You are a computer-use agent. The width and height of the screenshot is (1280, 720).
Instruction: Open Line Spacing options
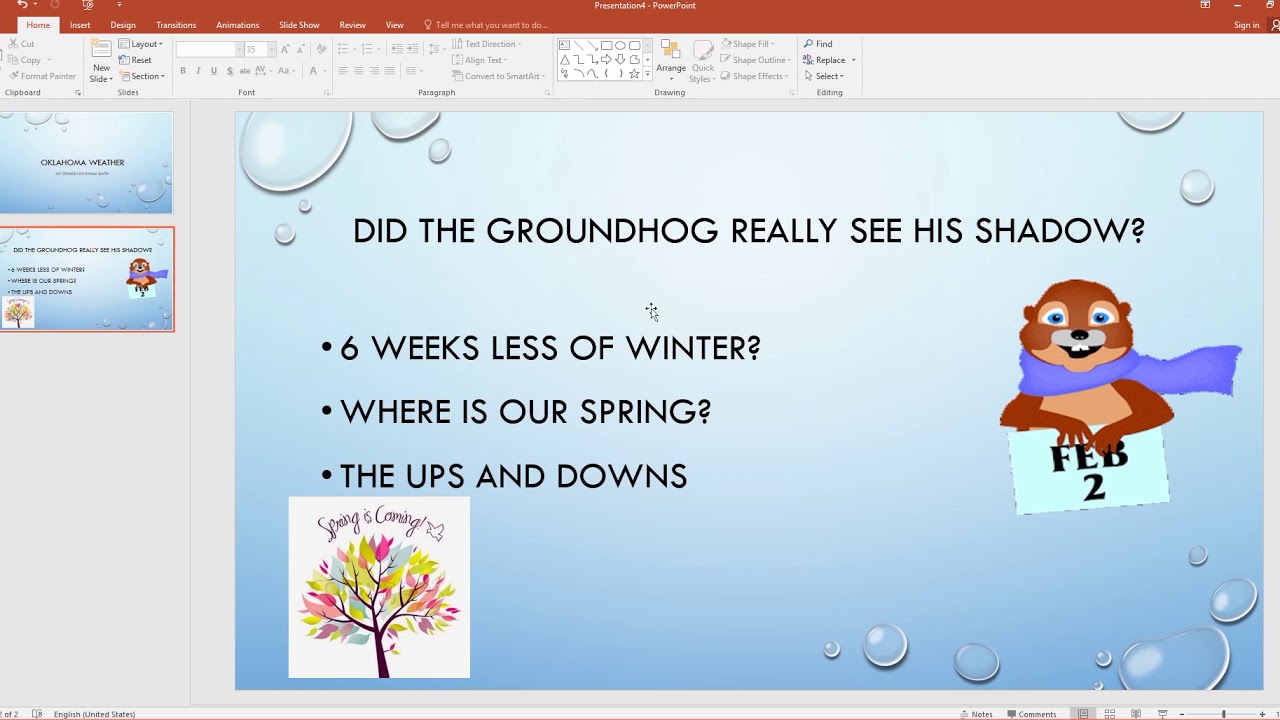pyautogui.click(x=436, y=49)
